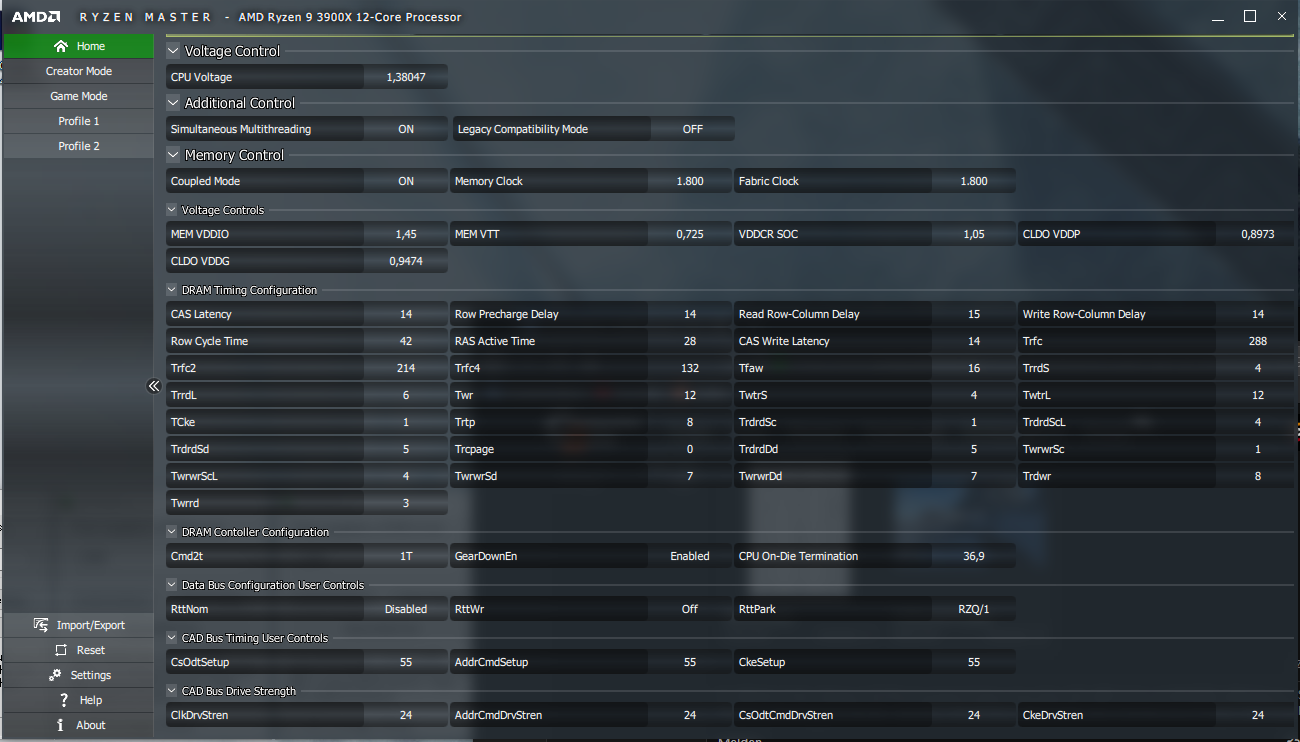1300x742 pixels.
Task: Click the AMD logo in the title bar
Action: point(36,17)
